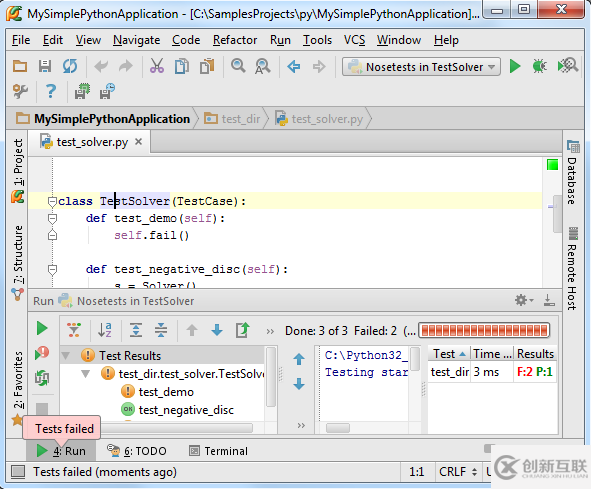Click the Synchronize icon in main toolbar
The height and width of the screenshot is (489, 591).
(x=70, y=66)
